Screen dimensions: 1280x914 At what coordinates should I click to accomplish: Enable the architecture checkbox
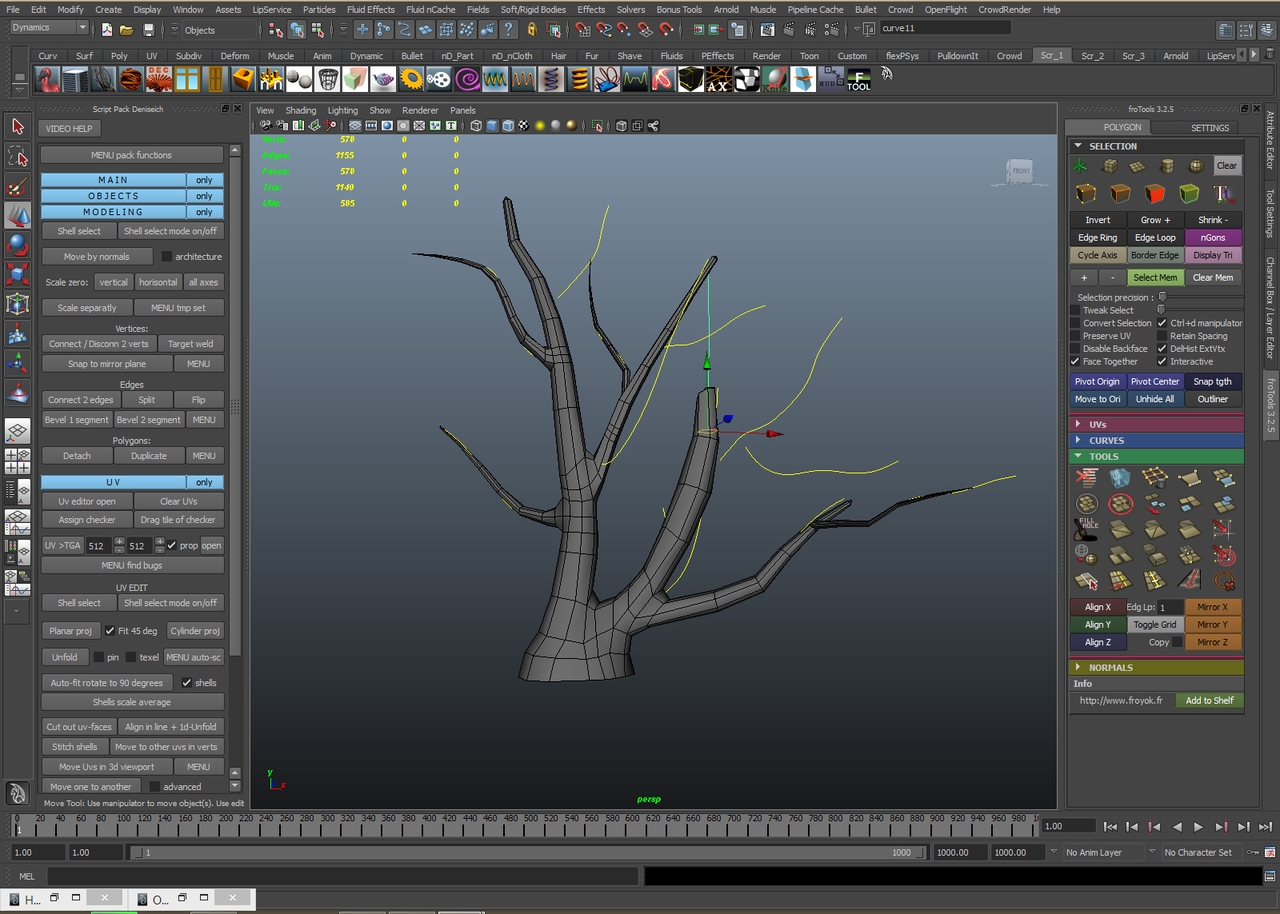click(x=167, y=257)
